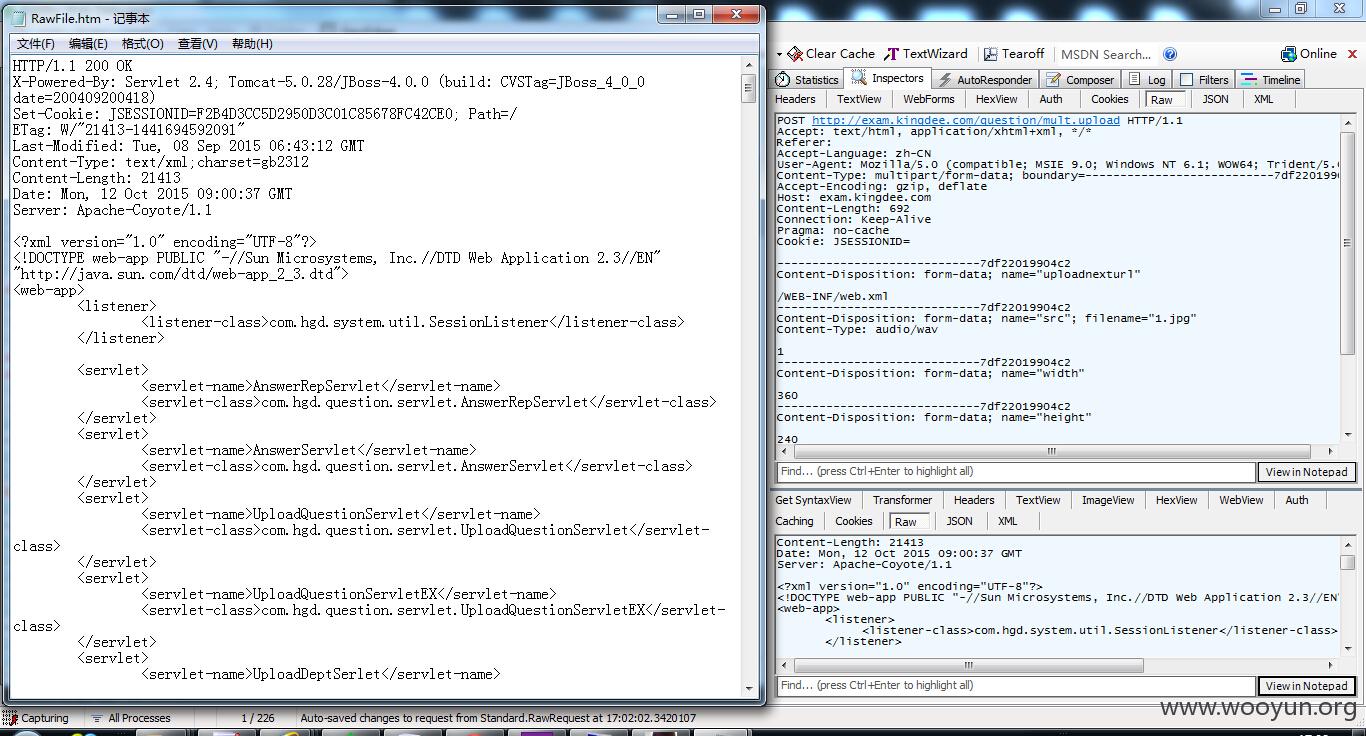Click the exam.kingdee.com upload URL link
Screen dimensions: 1366x736
[x=966, y=120]
